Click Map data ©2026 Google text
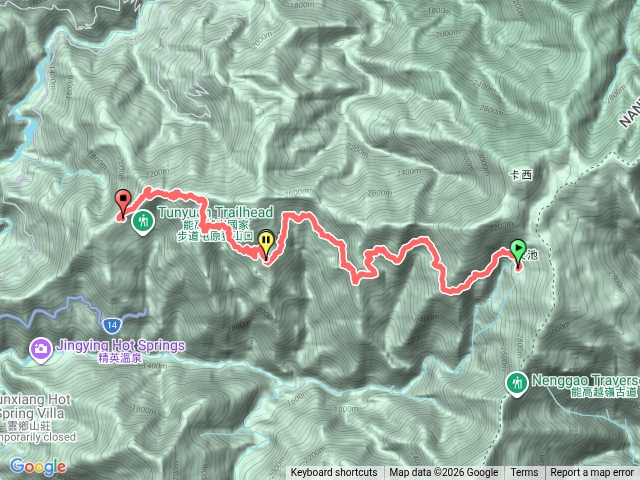 point(444,473)
